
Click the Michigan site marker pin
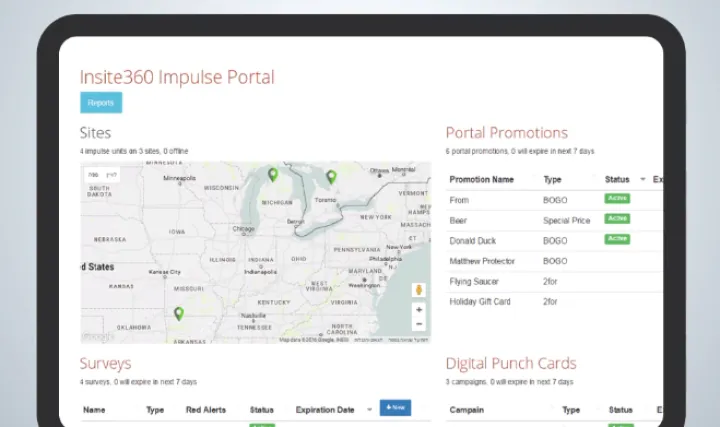(x=273, y=175)
